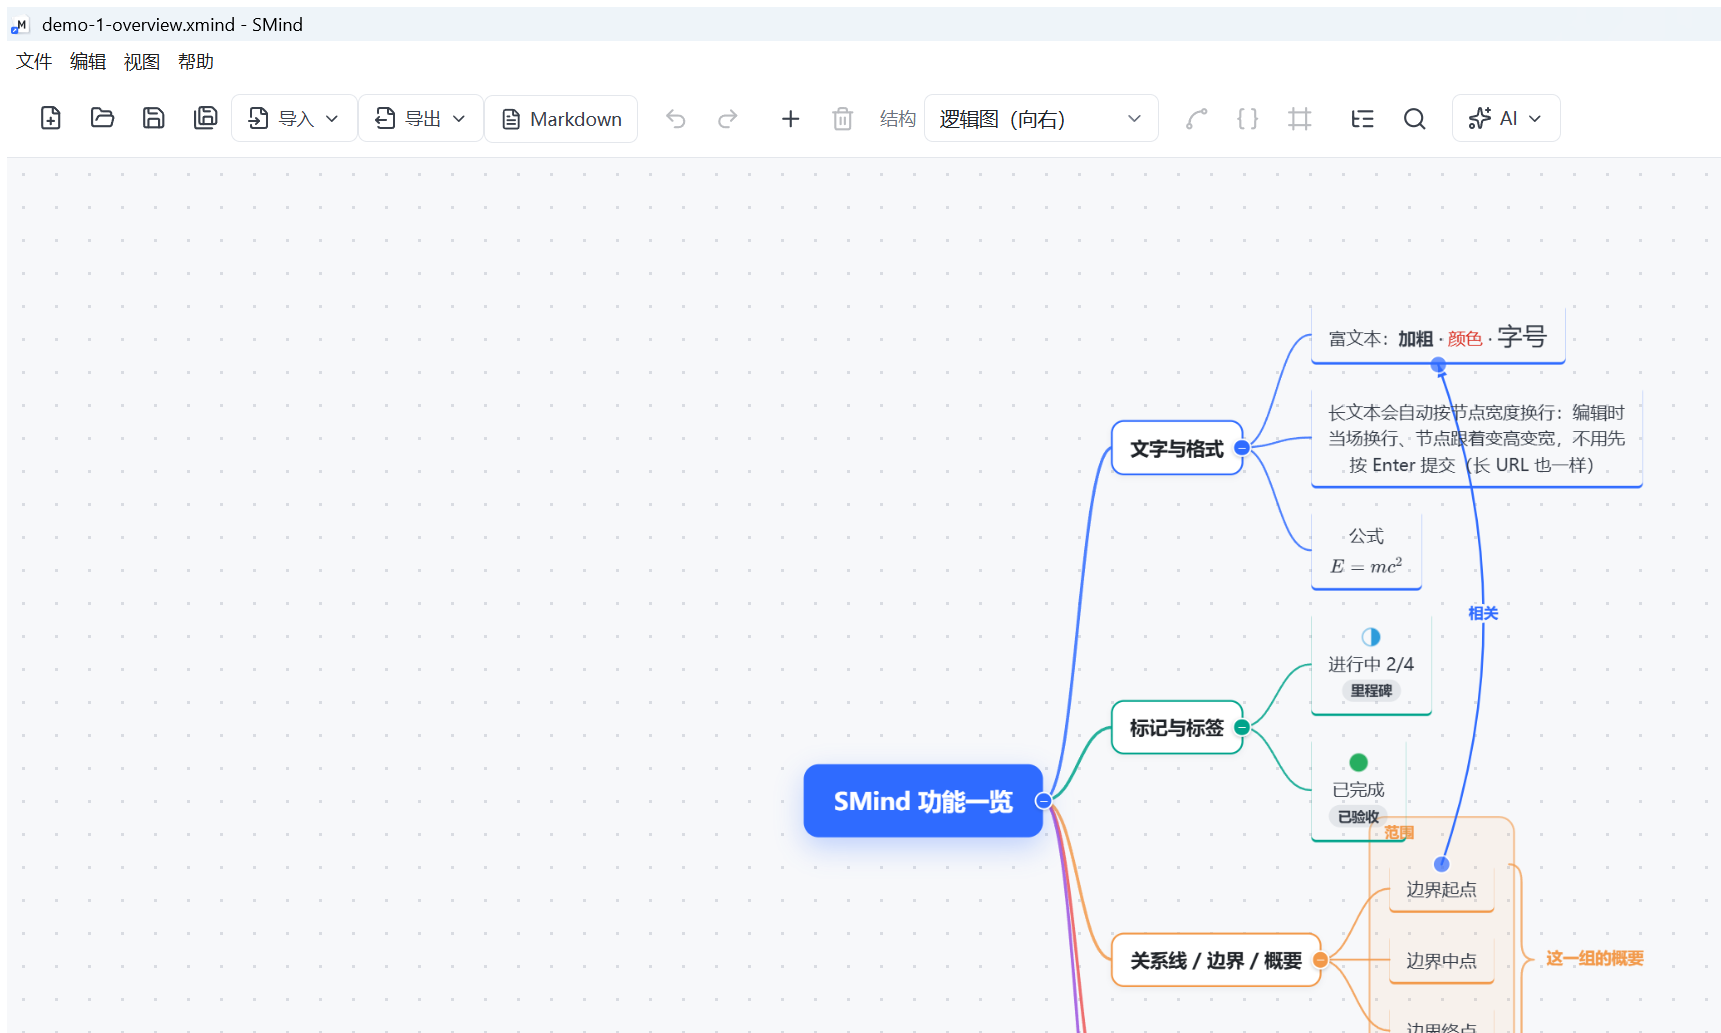Viewport: 1721px width, 1033px height.
Task: Add a relationship line with the curve icon
Action: click(x=1196, y=119)
